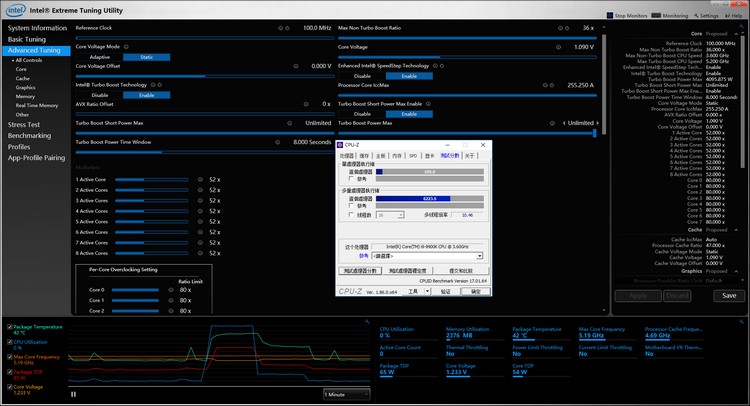Pause the monitoring graph
Image resolution: width=750 pixels, height=406 pixels.
(73, 394)
